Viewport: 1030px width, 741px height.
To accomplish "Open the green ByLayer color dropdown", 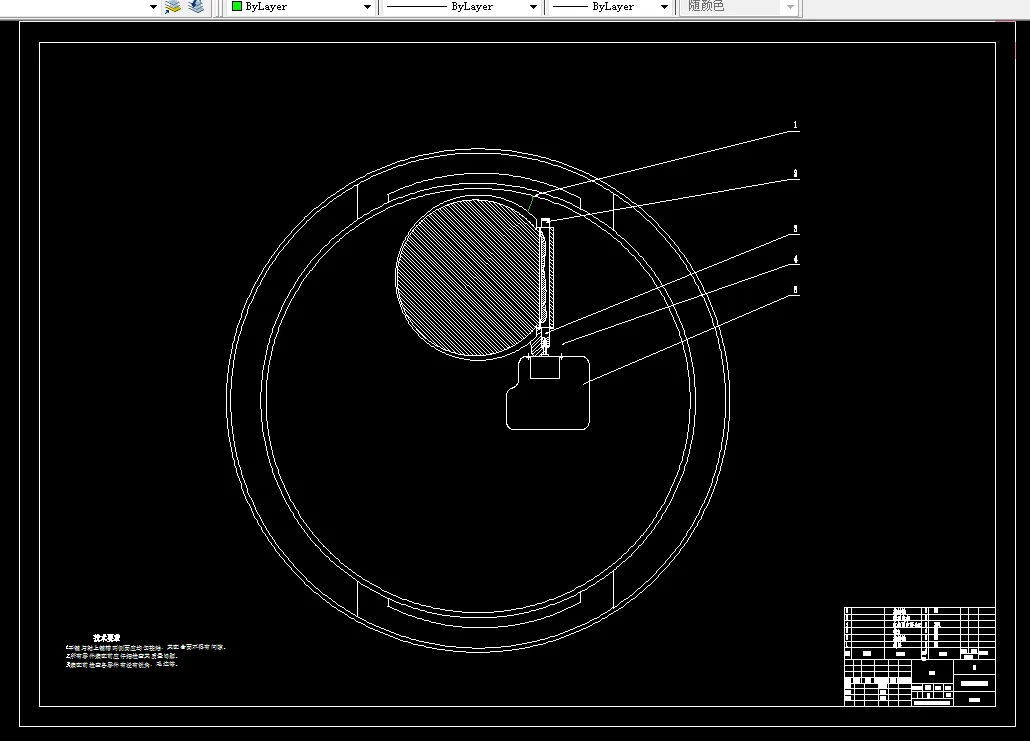I will [x=301, y=7].
